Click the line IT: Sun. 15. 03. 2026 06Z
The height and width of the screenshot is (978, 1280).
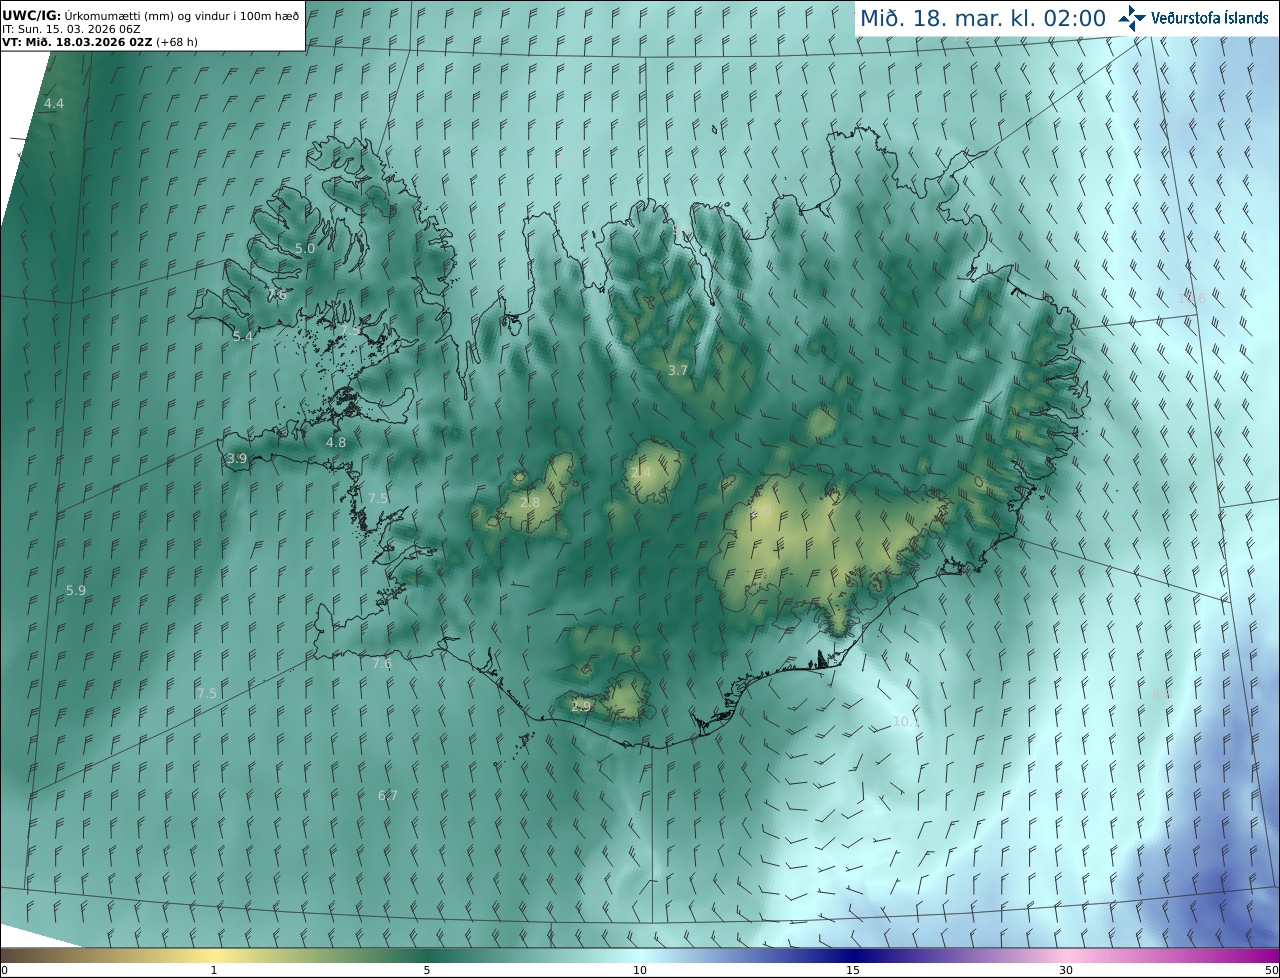pos(71,29)
